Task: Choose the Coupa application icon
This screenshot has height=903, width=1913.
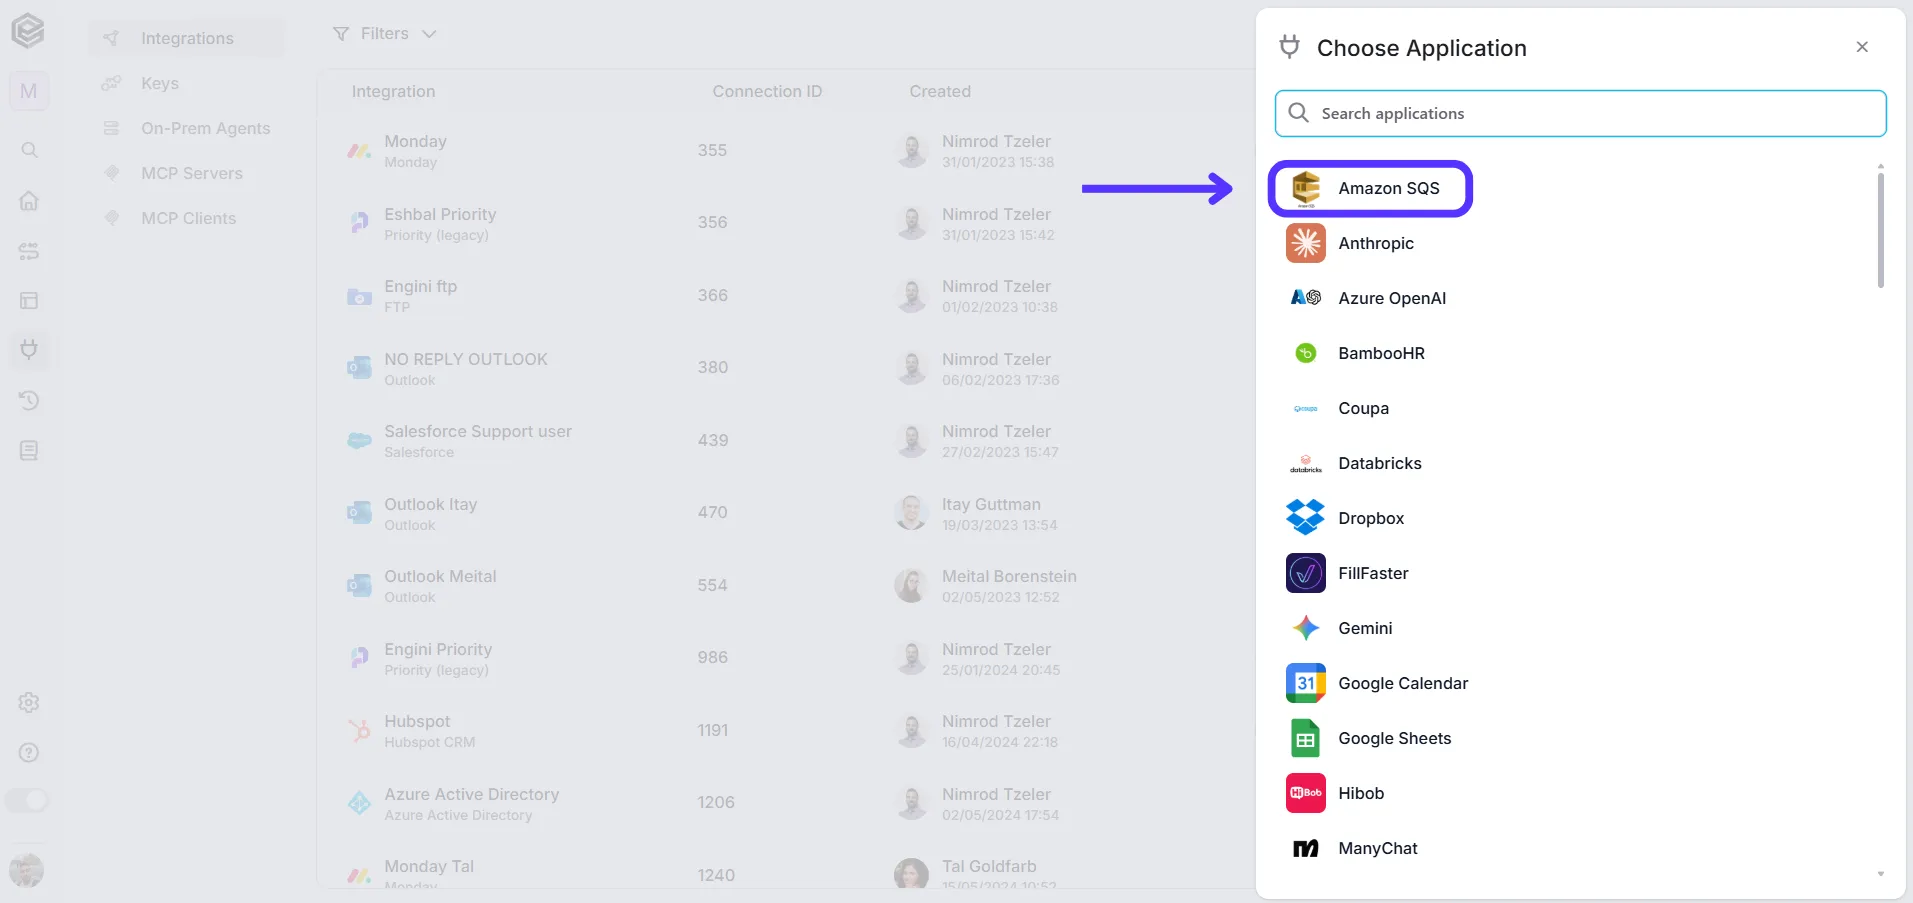Action: (x=1305, y=408)
